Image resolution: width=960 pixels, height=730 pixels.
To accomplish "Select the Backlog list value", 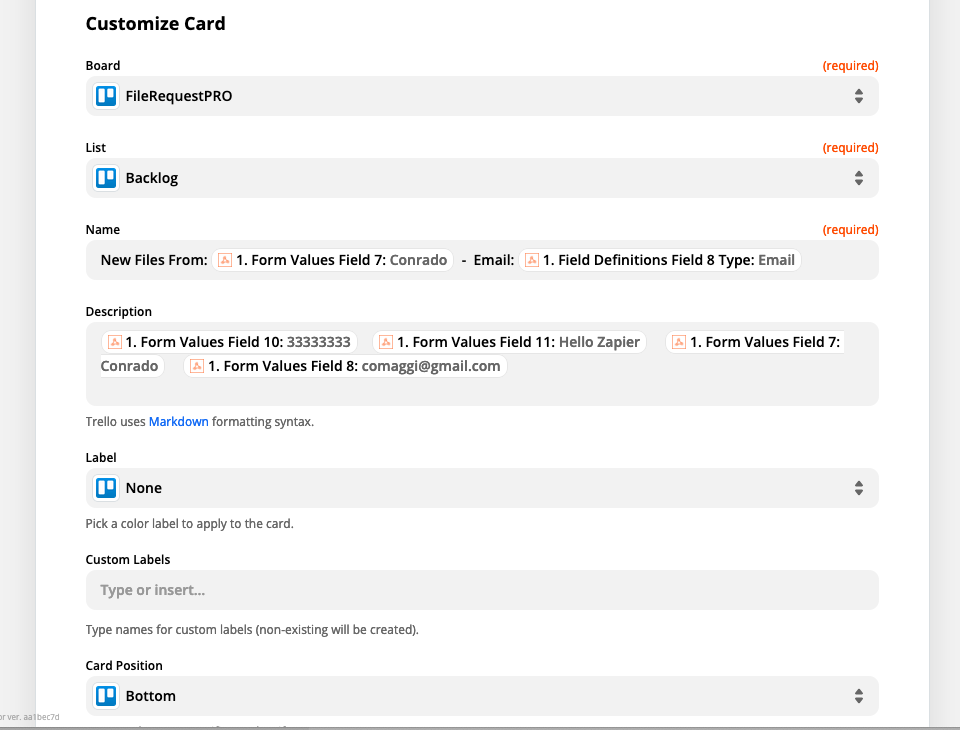I will click(152, 178).
